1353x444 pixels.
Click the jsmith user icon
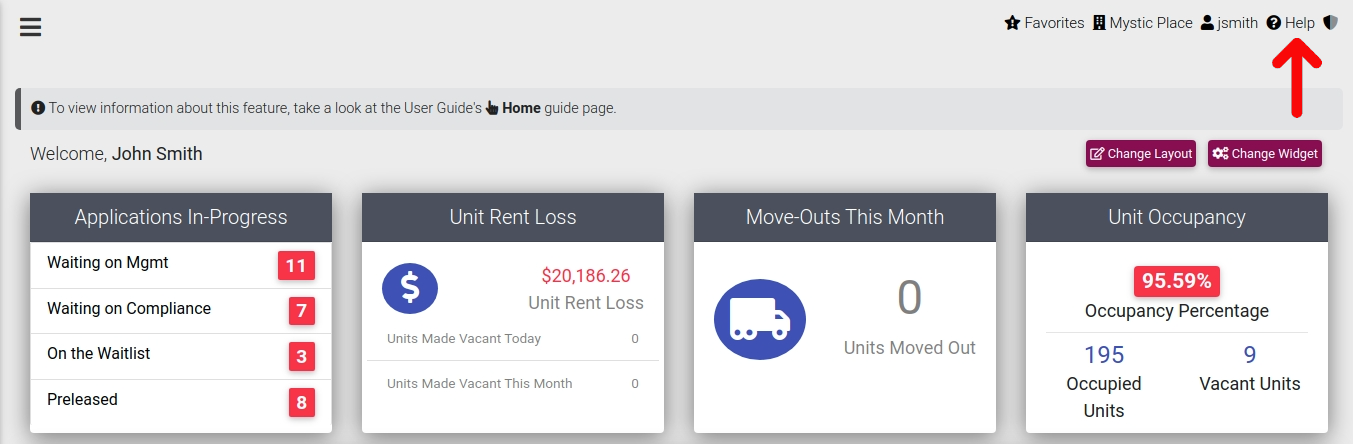coord(1207,23)
